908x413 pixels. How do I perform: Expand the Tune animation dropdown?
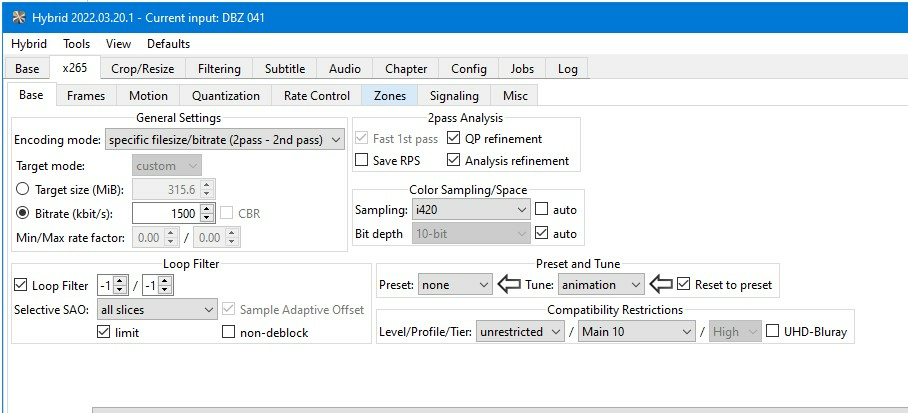click(x=601, y=284)
